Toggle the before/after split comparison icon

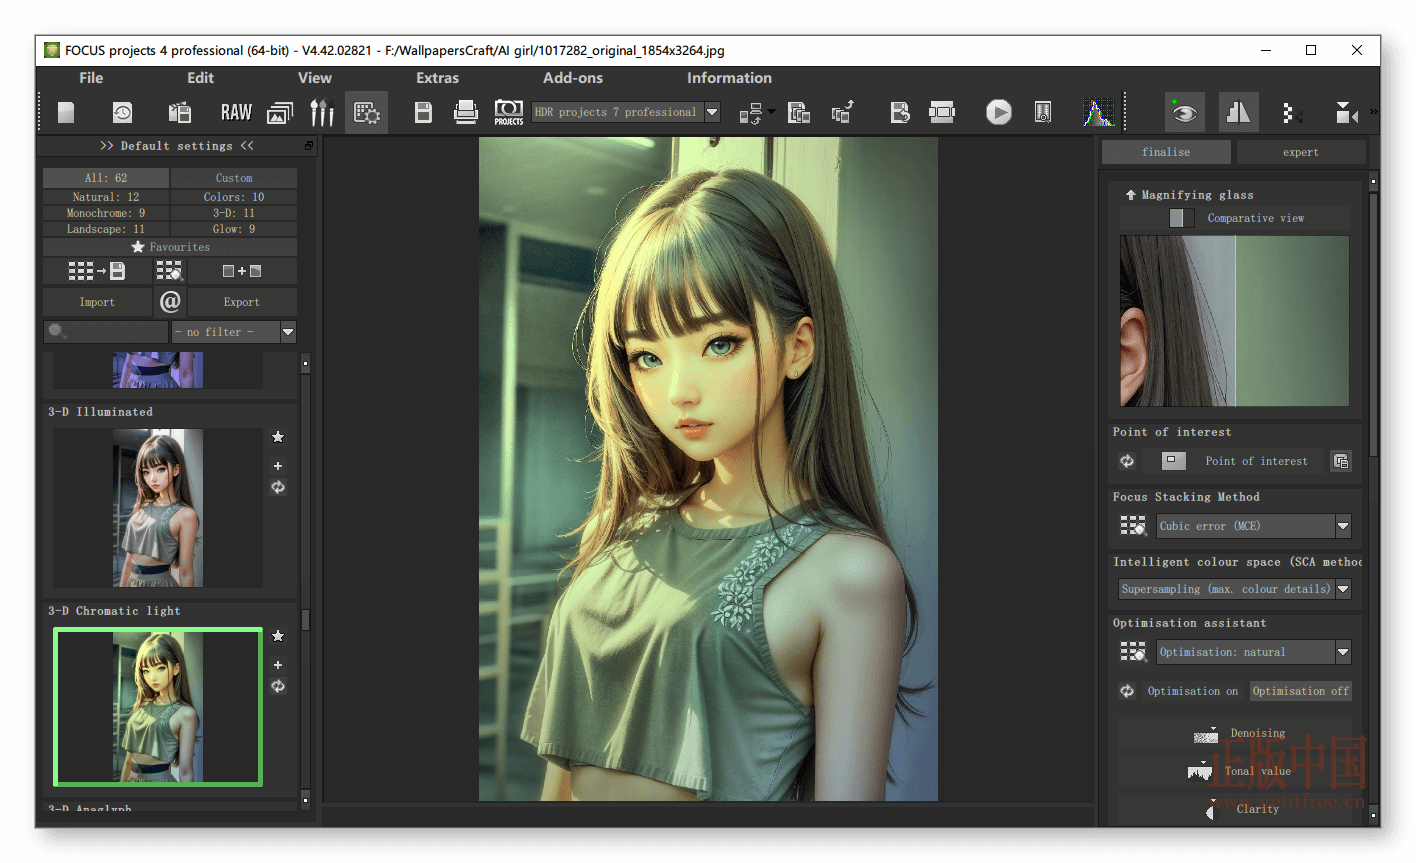[x=1238, y=112]
